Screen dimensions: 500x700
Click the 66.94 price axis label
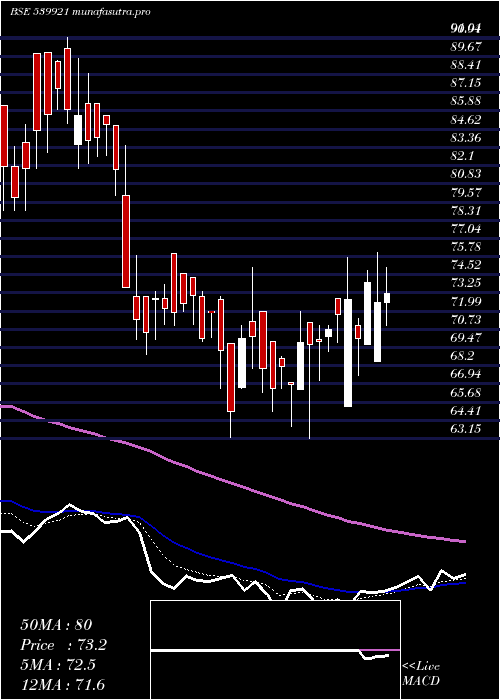465,374
